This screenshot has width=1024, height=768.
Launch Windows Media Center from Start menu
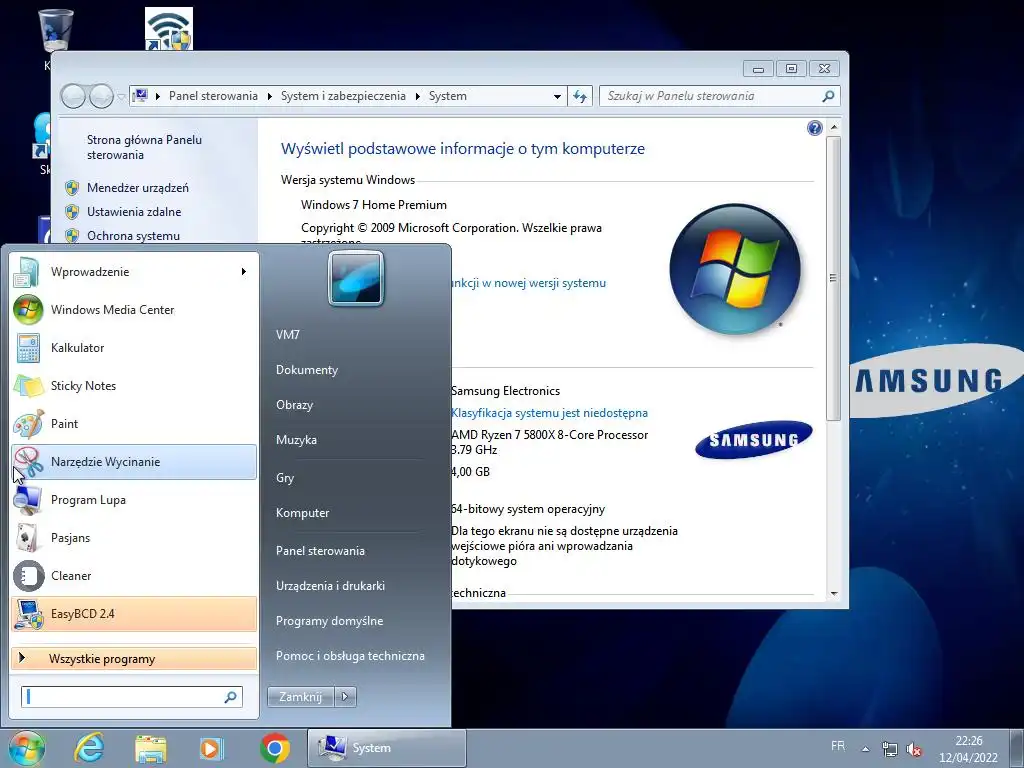(134, 310)
